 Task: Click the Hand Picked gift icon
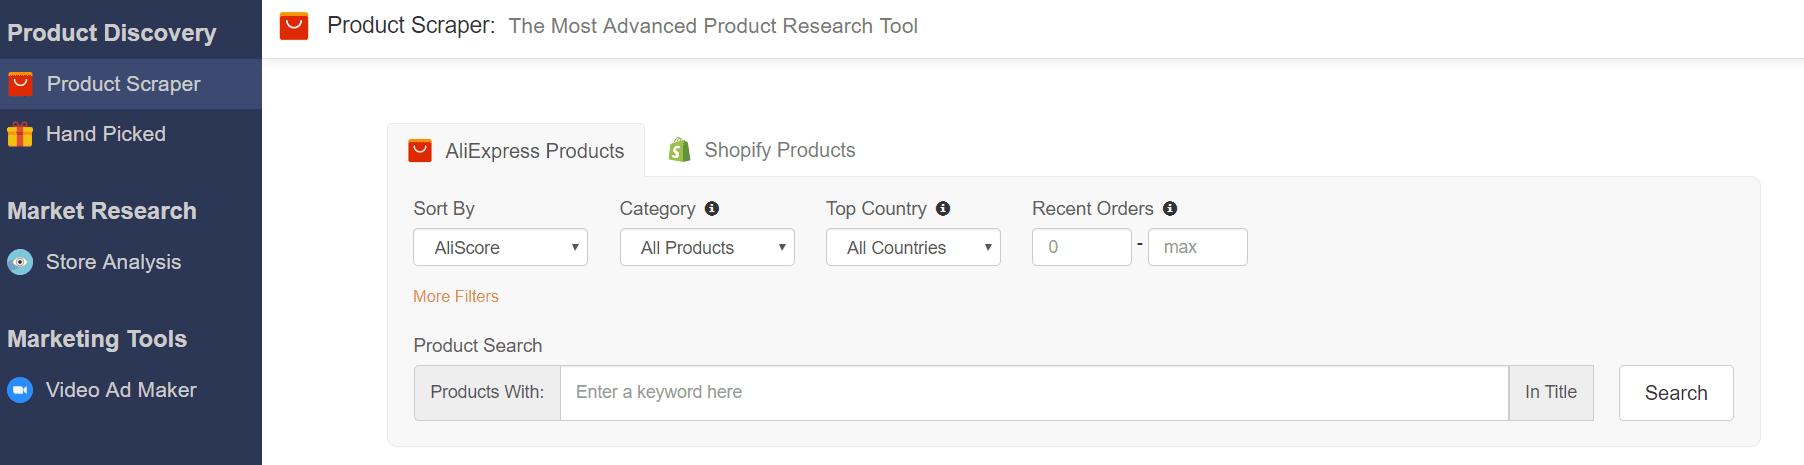pos(20,134)
